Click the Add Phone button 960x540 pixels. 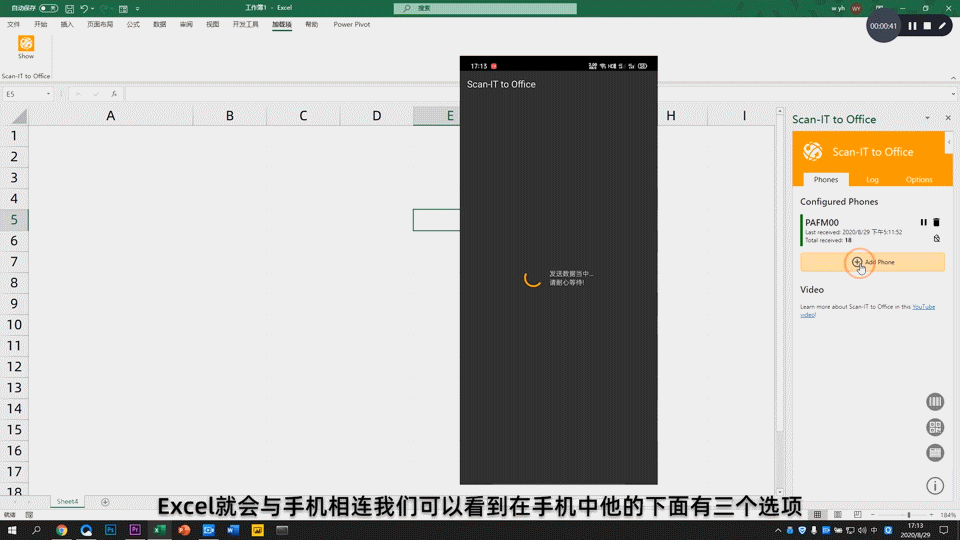click(x=872, y=262)
